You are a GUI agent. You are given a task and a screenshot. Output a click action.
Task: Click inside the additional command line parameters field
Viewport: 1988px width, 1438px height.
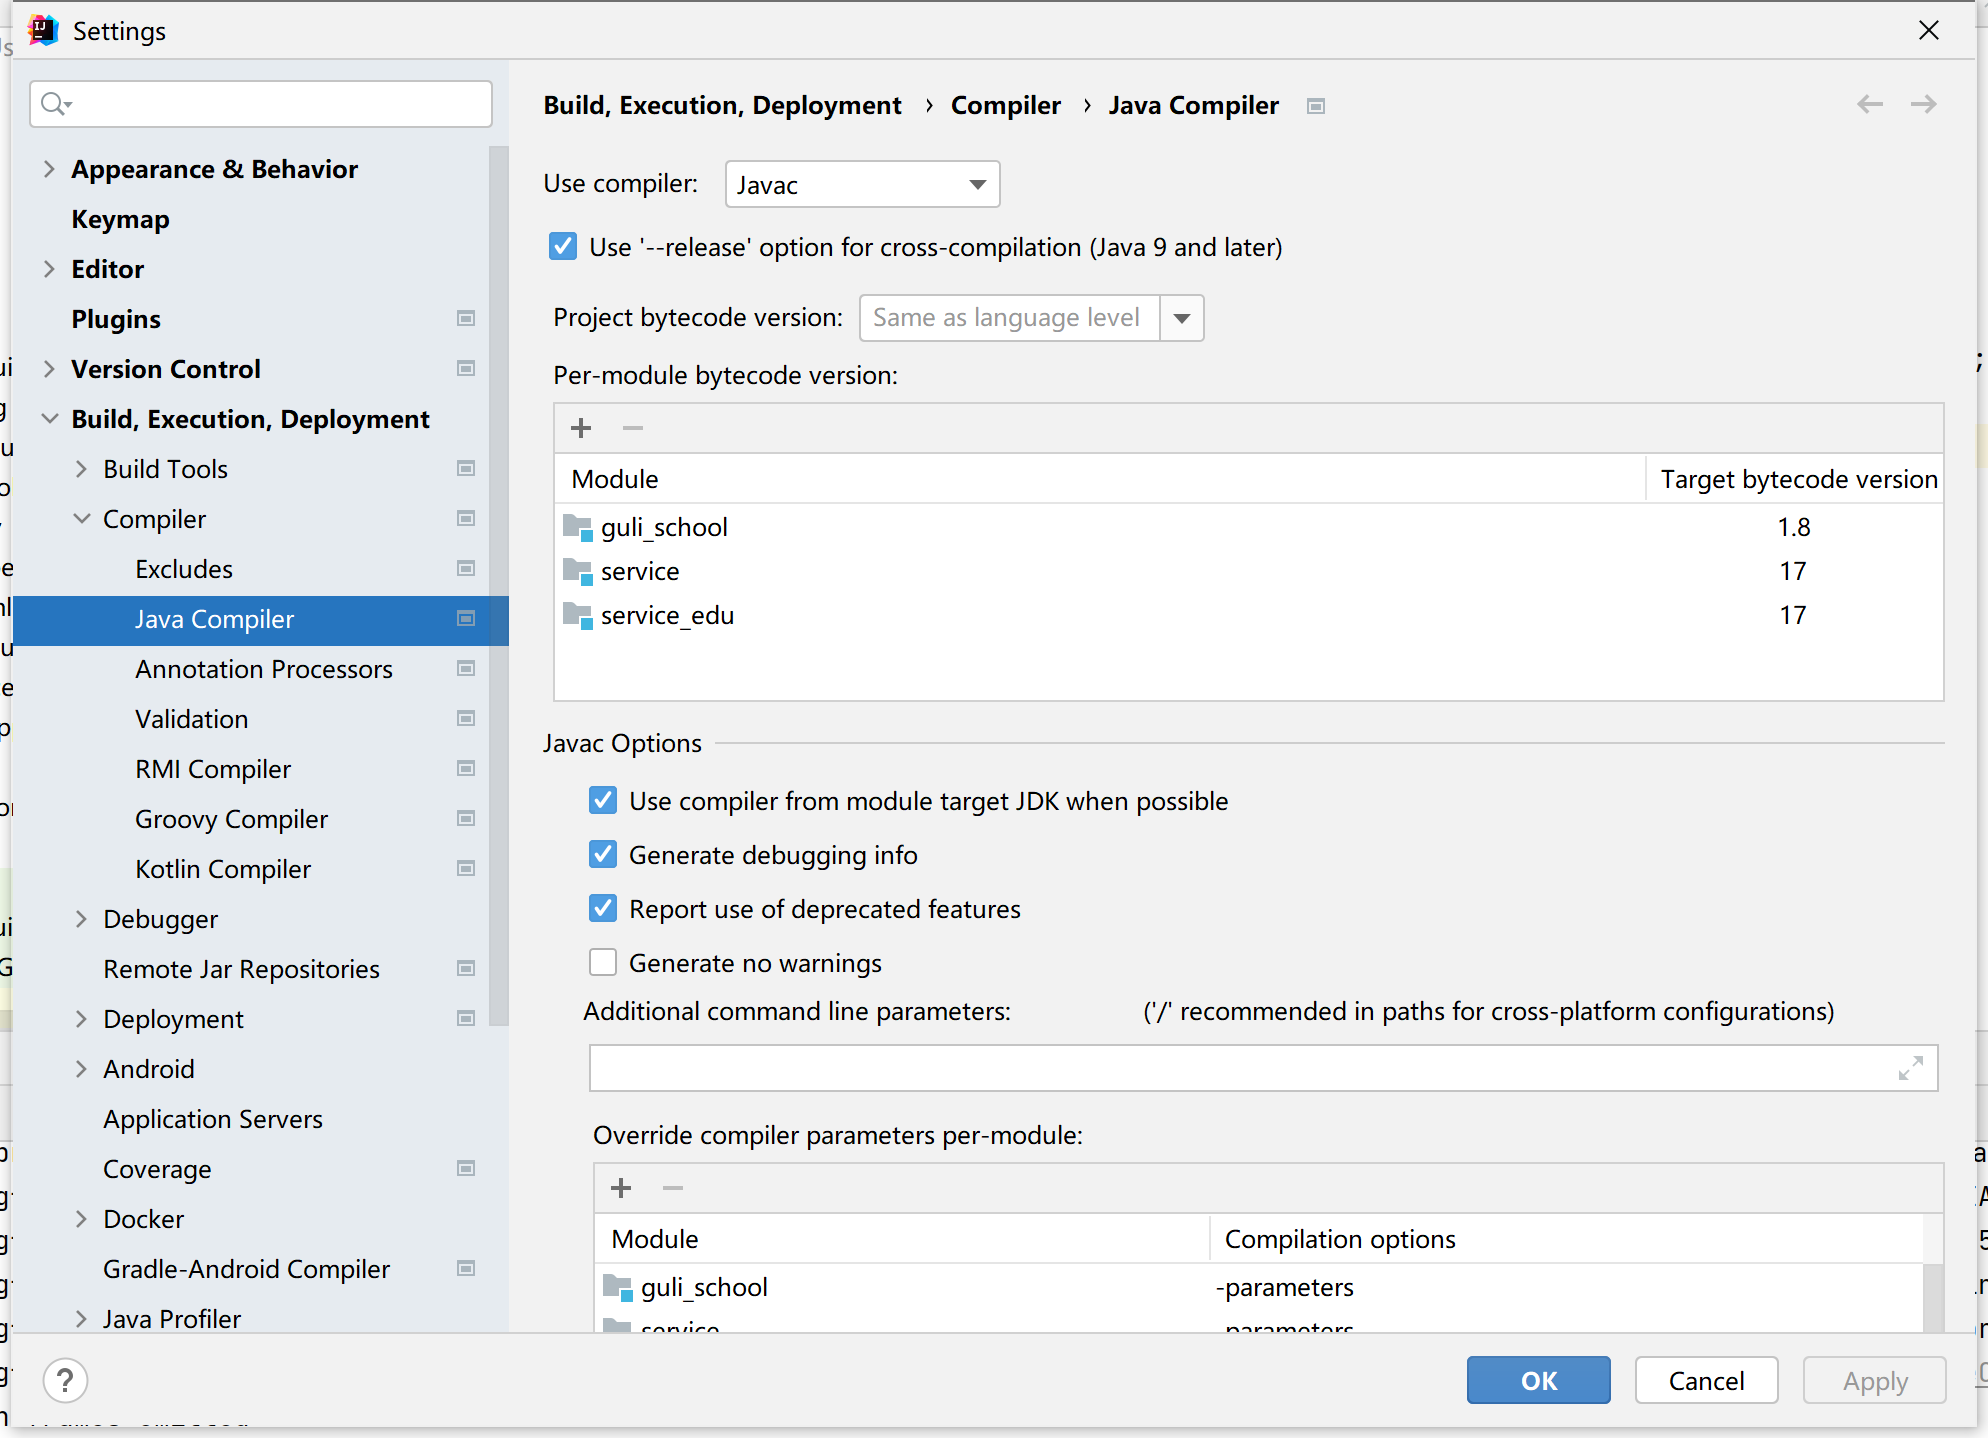pyautogui.click(x=1200, y=1068)
